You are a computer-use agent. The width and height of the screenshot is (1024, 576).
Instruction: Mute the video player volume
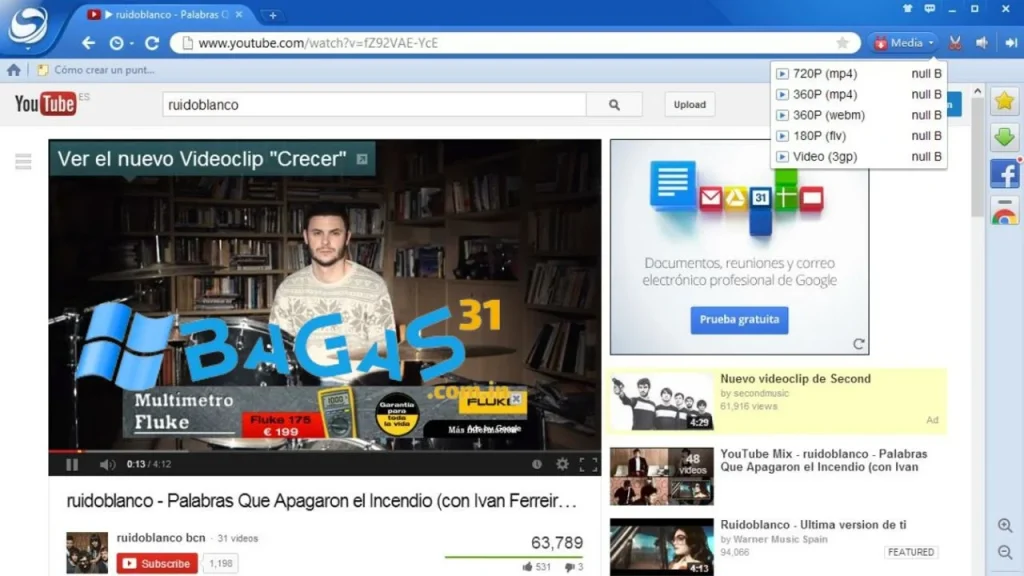[107, 464]
